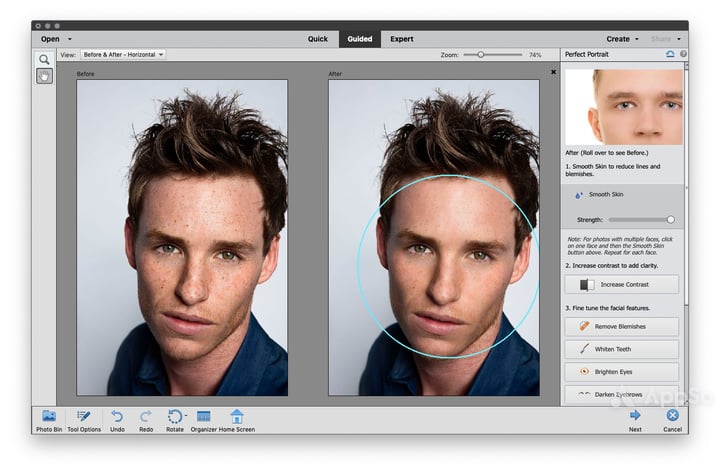Click Increase Contrast button
720x474 pixels.
(621, 285)
